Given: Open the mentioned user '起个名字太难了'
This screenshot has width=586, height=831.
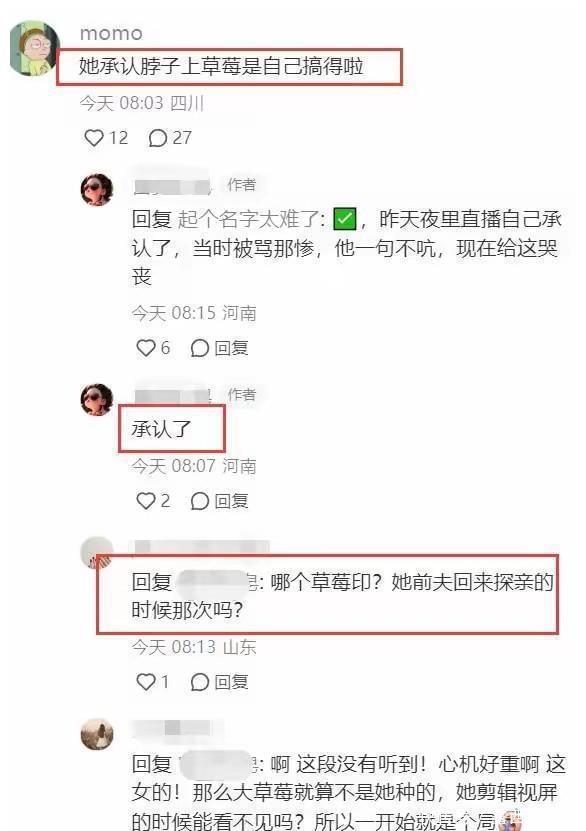Looking at the screenshot, I should click(248, 219).
